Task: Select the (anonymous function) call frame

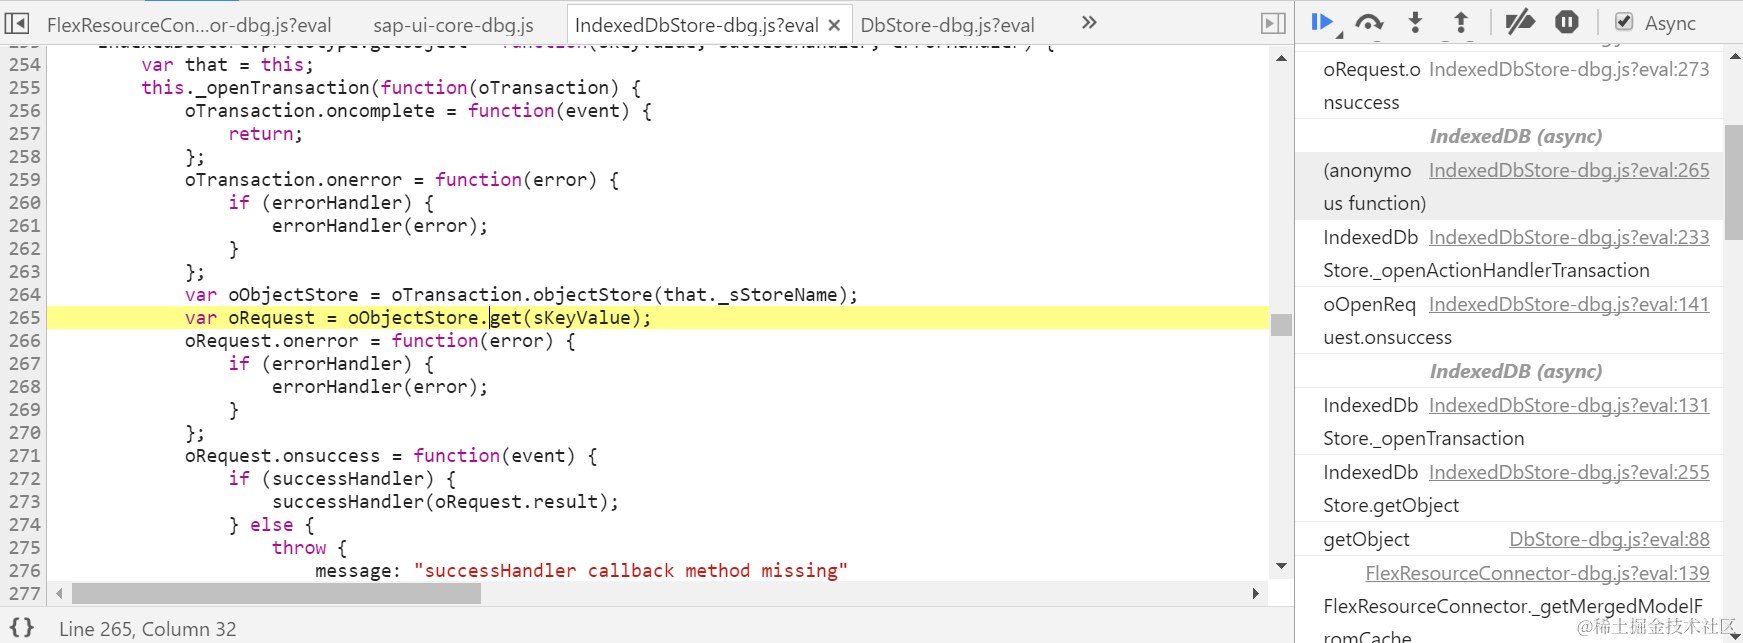Action: 1508,186
